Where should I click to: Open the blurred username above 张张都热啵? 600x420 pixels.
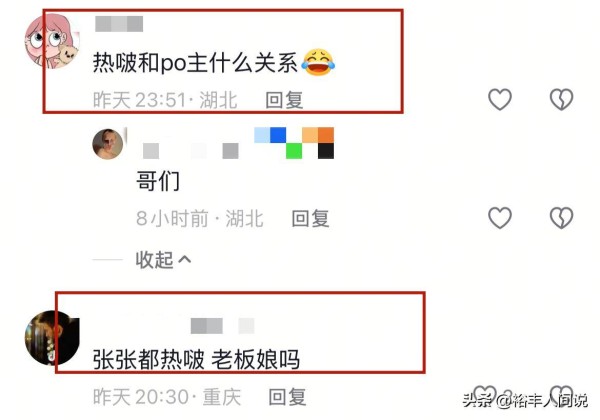pos(223,326)
